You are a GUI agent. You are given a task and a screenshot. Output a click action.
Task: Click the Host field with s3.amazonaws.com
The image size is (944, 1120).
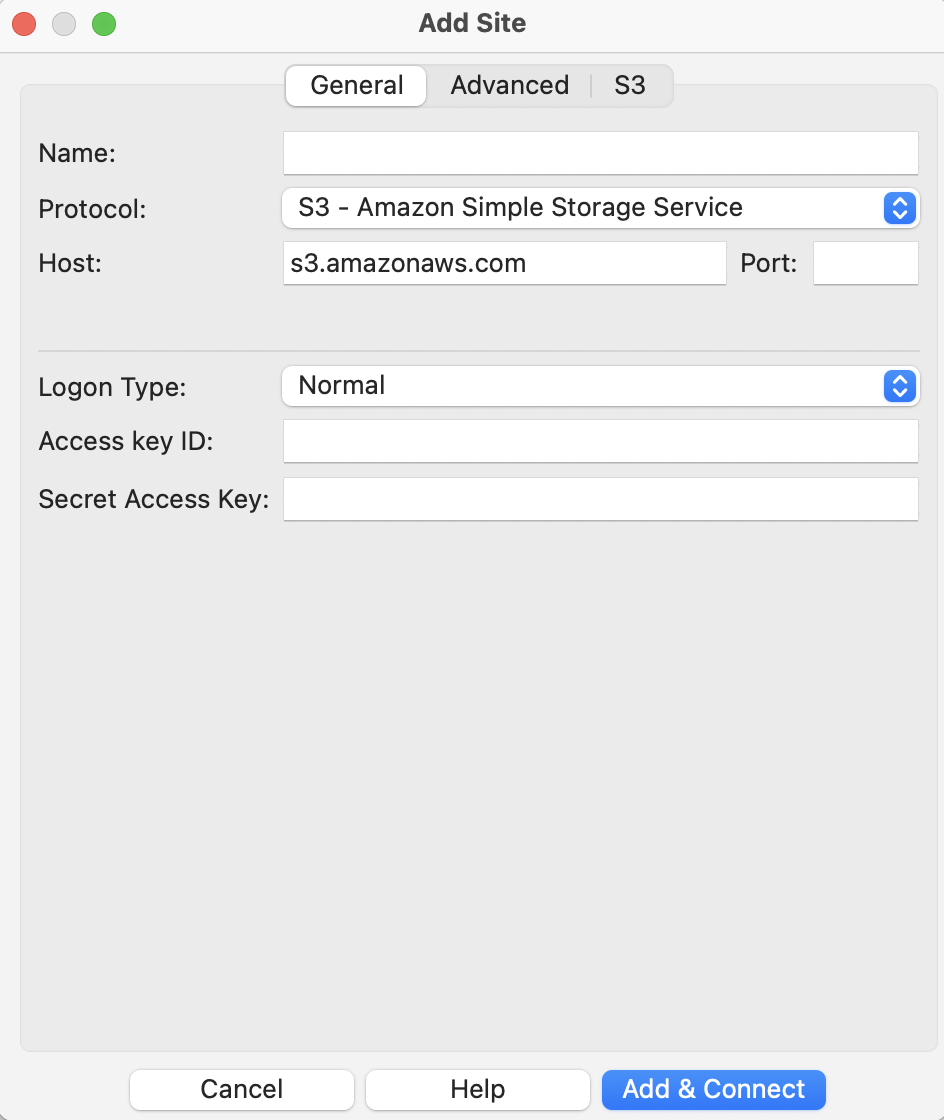505,263
